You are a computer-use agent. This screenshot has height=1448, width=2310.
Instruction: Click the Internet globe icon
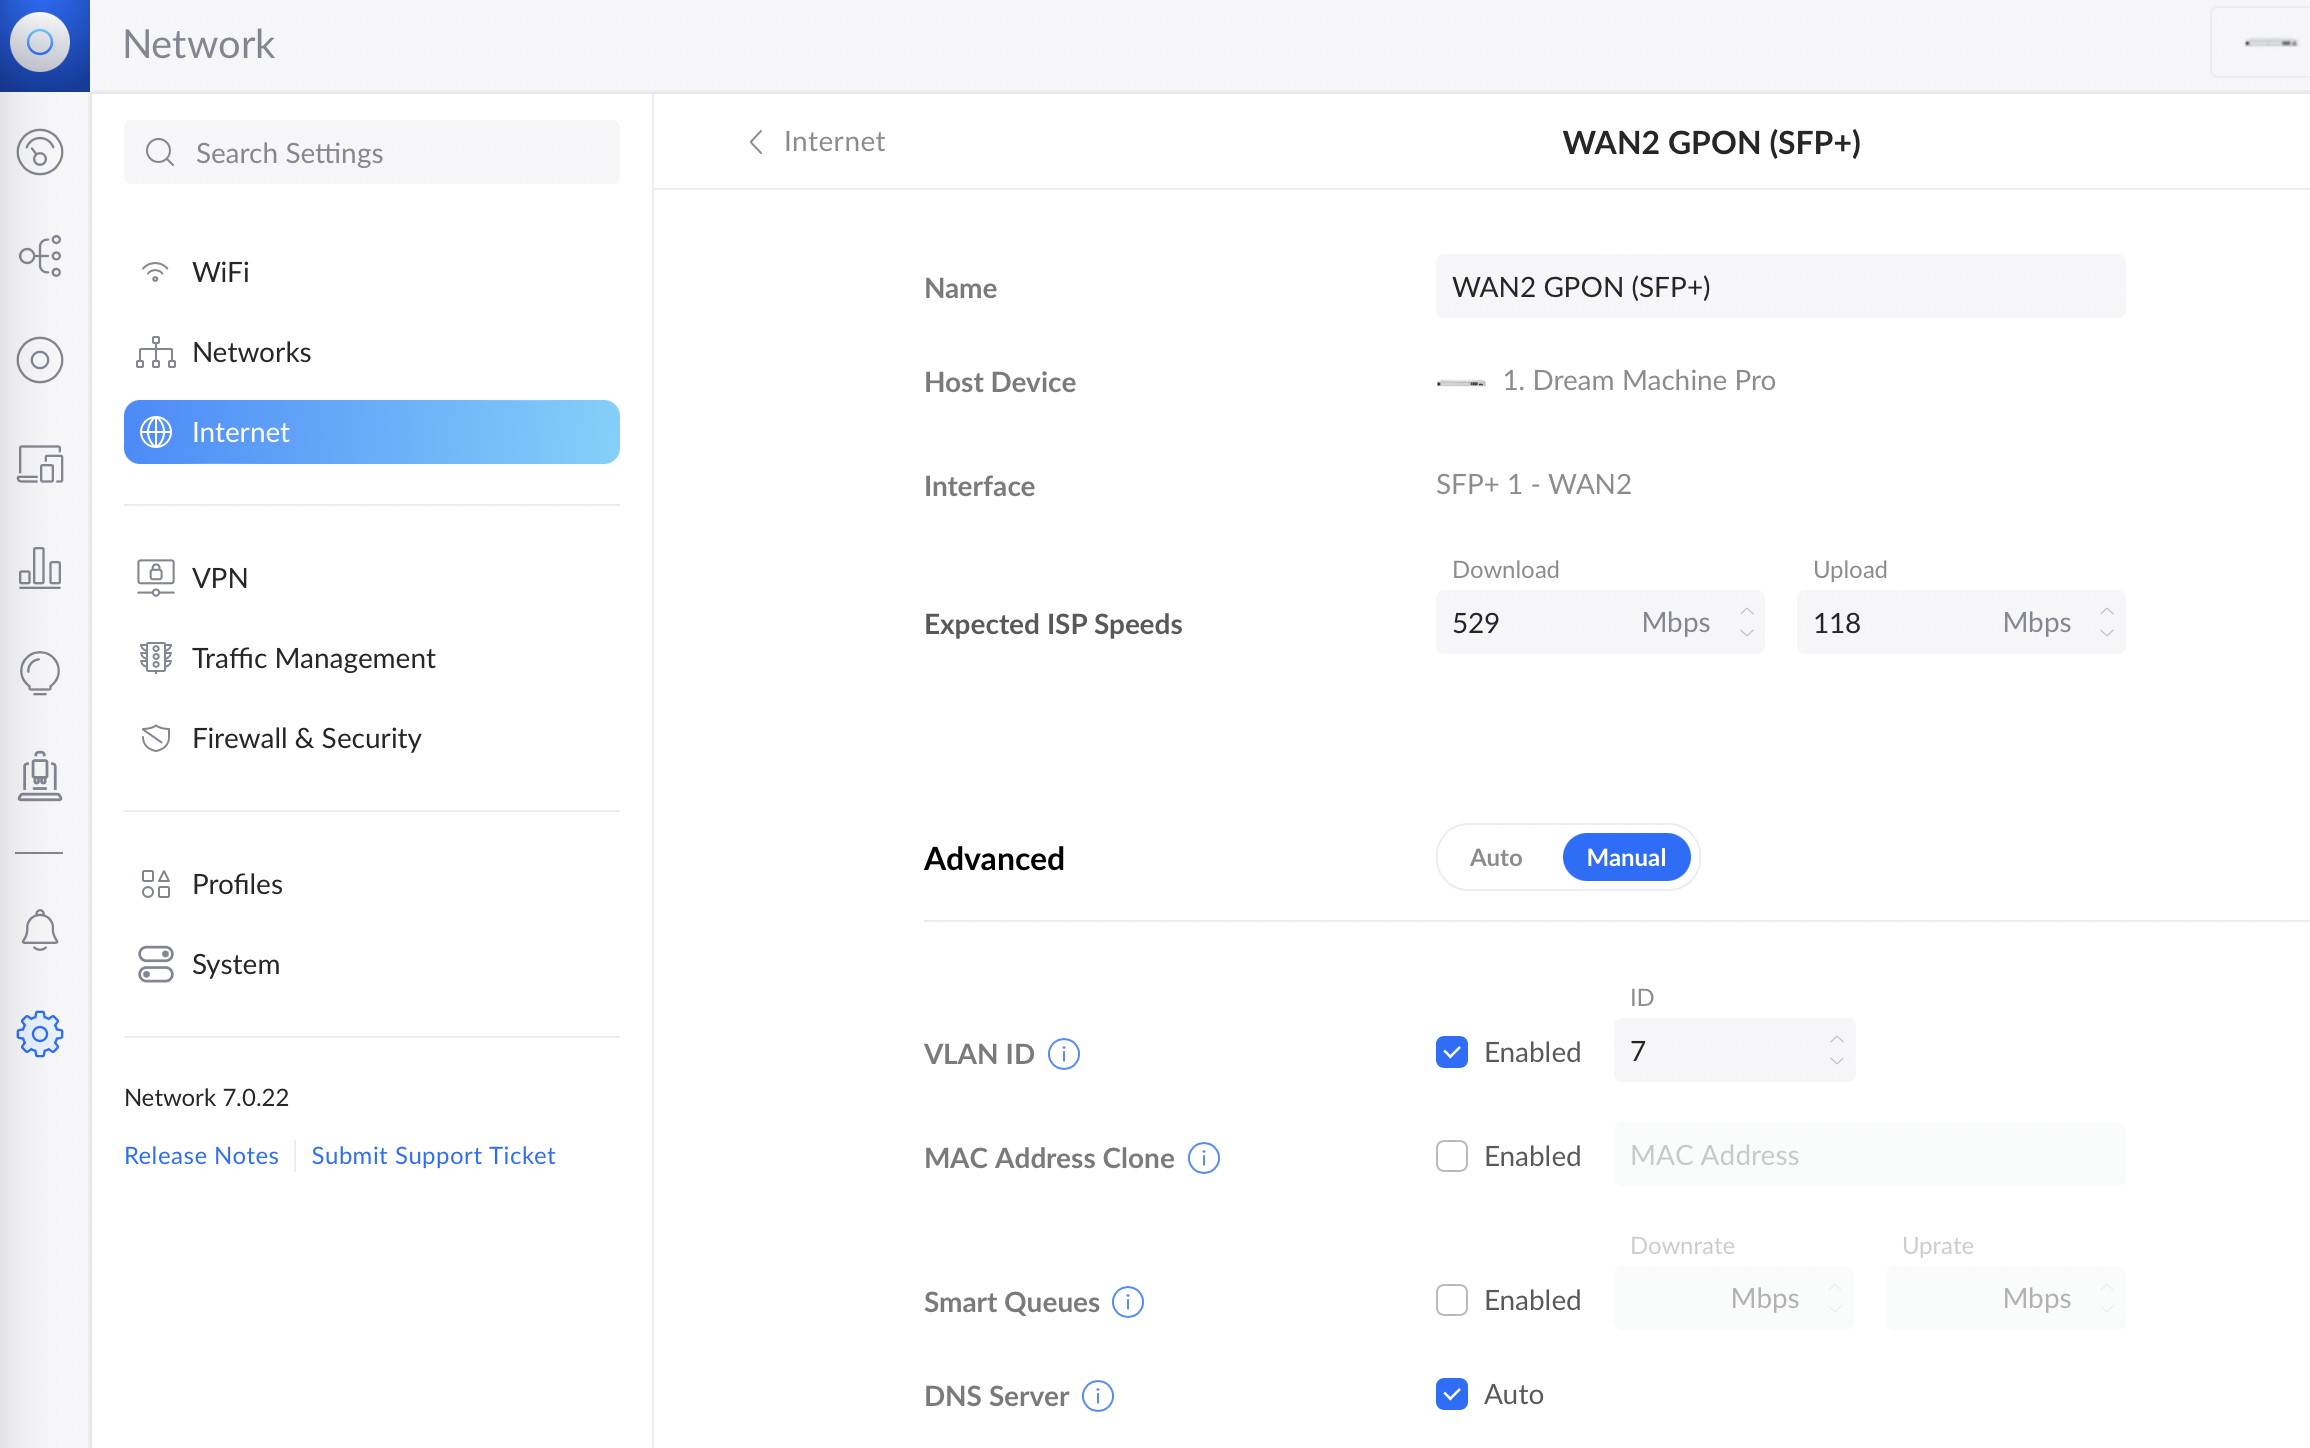click(156, 432)
